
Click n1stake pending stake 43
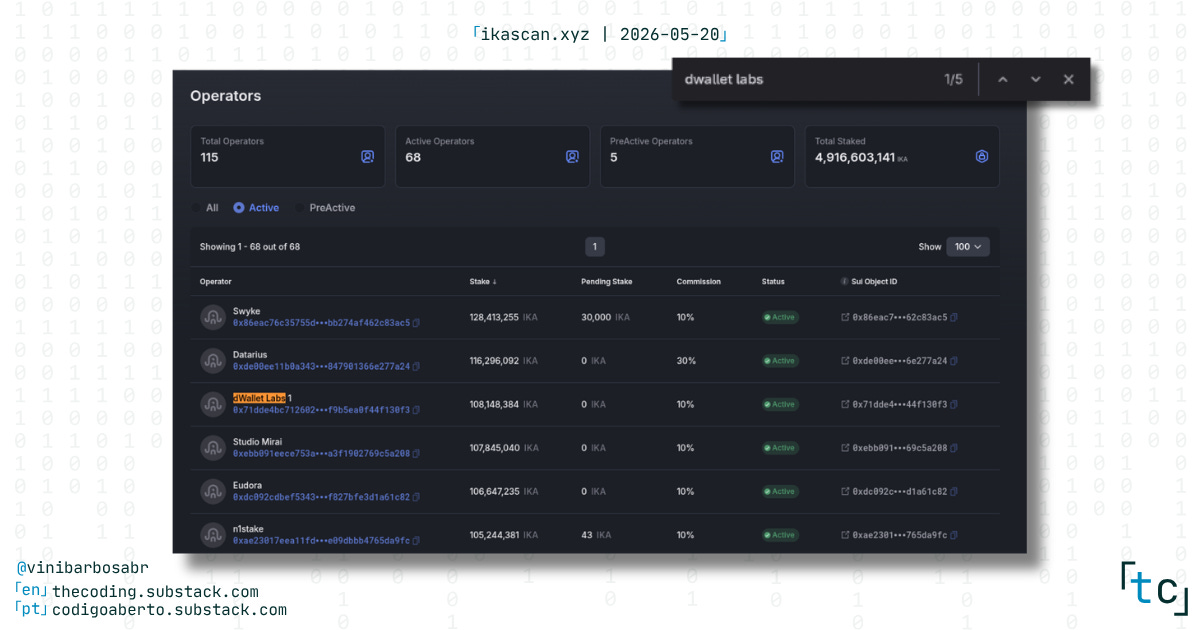(587, 535)
